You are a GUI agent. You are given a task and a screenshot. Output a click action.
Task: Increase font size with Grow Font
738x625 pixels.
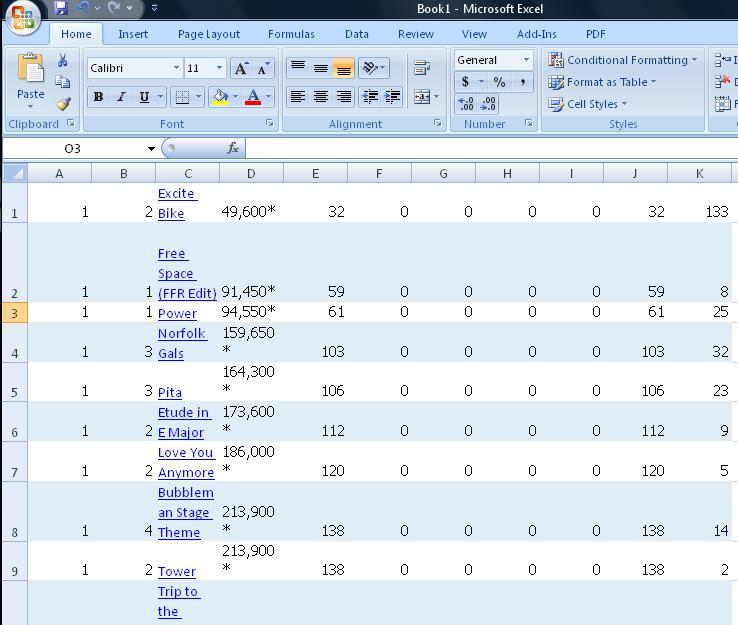click(241, 68)
